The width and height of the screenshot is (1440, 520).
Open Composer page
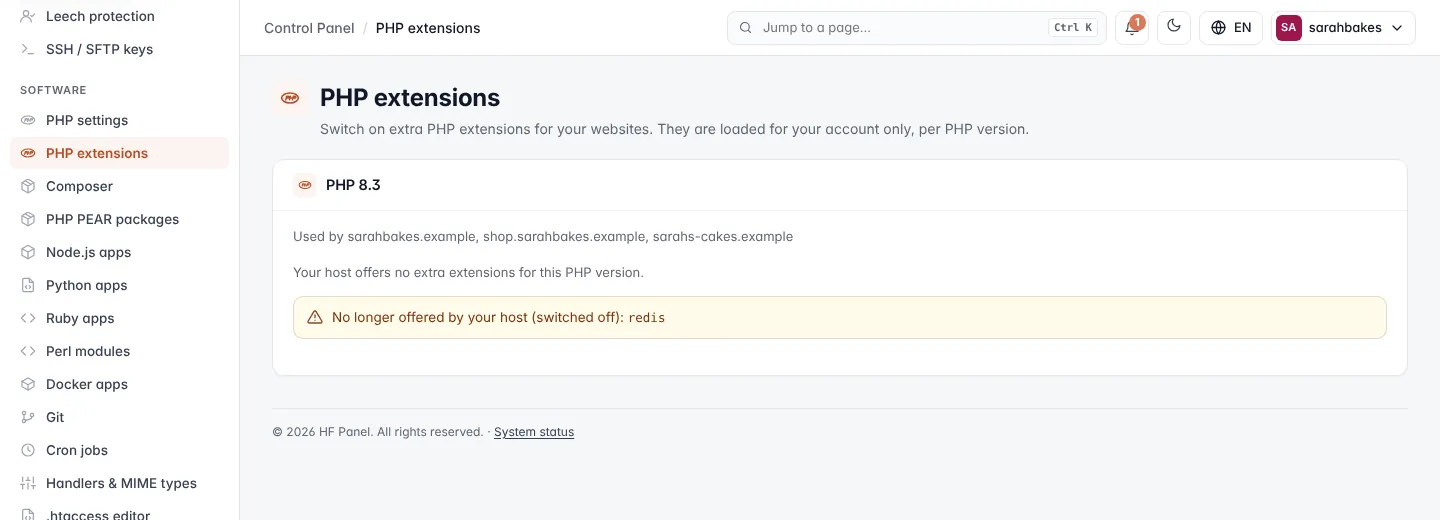point(119,186)
